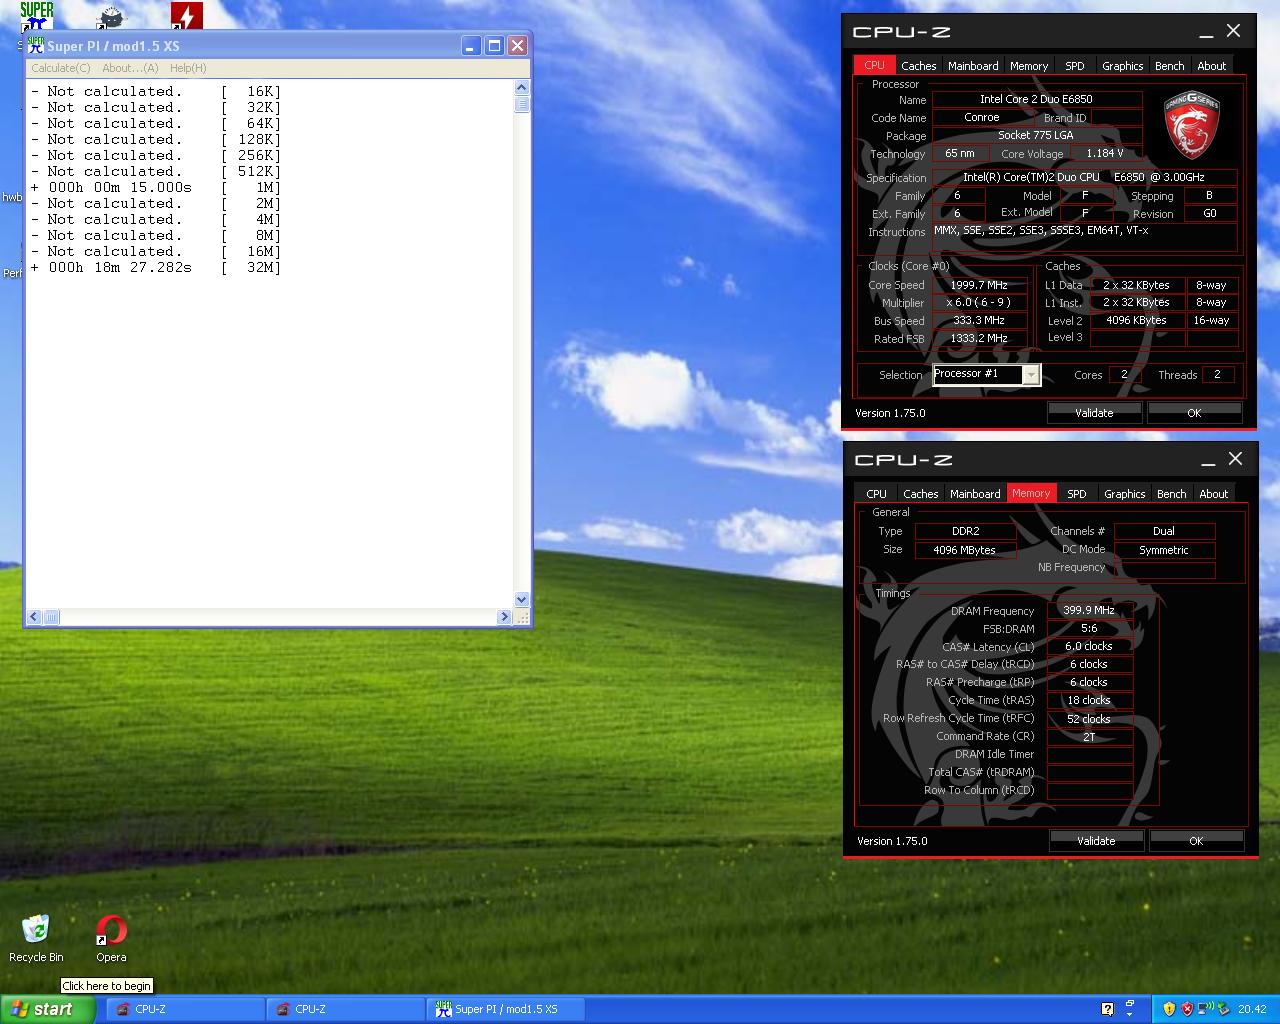Select the 32M result line '000h 18m 27.282s'
The image size is (1280, 1024).
[x=120, y=267]
